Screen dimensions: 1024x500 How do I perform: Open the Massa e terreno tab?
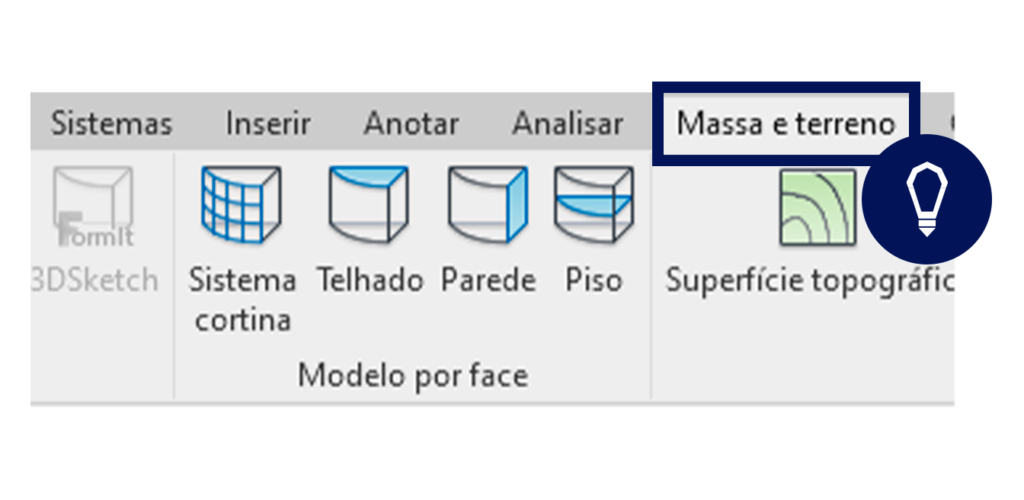coord(785,123)
